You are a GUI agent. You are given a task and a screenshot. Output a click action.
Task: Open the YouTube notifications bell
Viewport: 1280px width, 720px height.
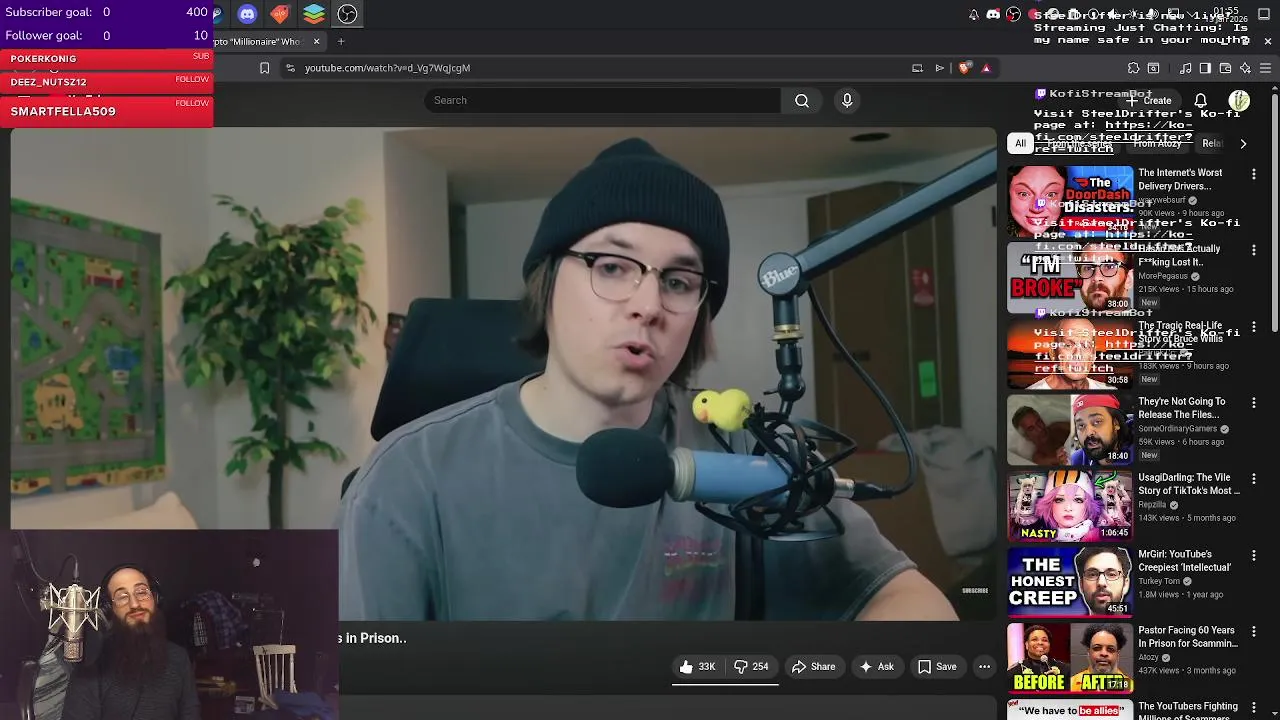[x=1201, y=100]
